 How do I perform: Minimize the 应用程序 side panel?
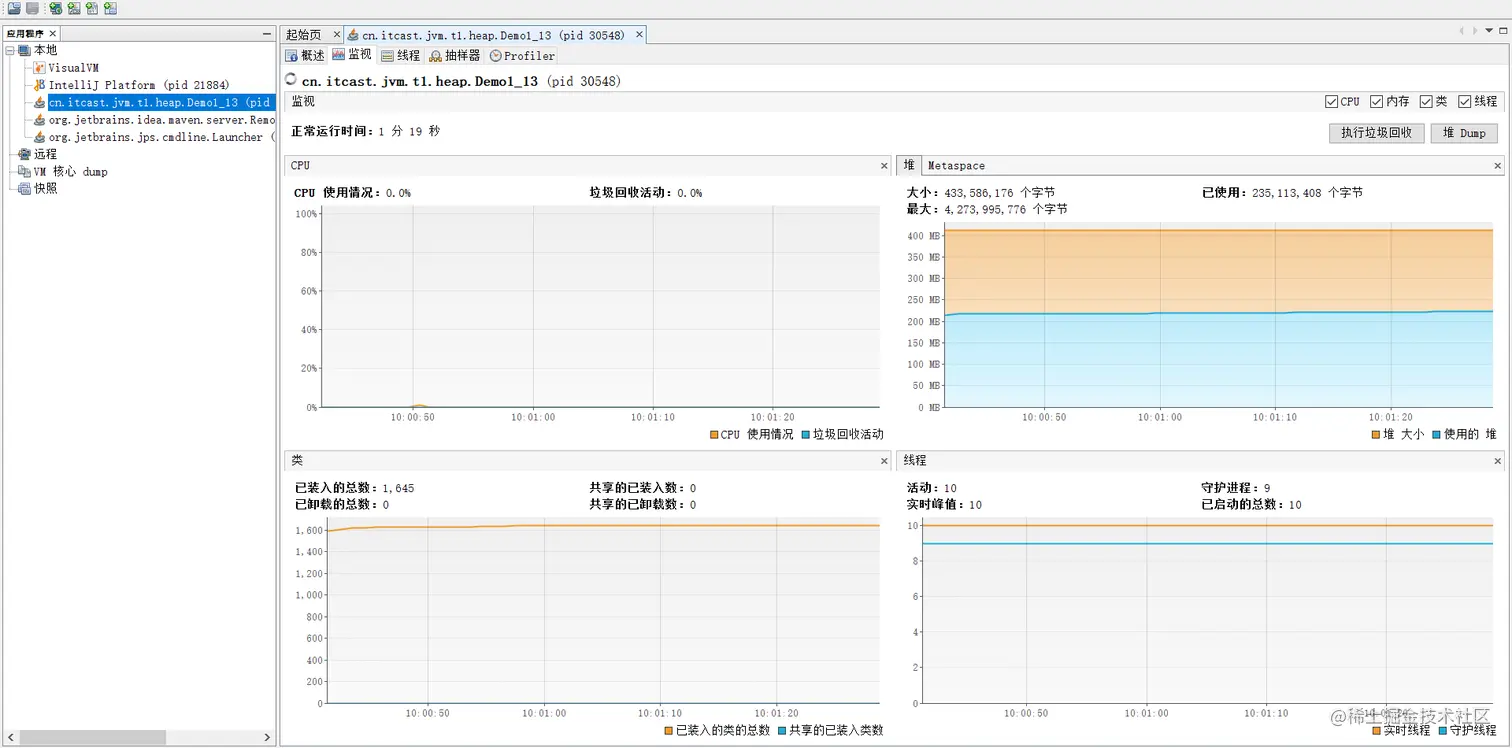click(x=266, y=34)
